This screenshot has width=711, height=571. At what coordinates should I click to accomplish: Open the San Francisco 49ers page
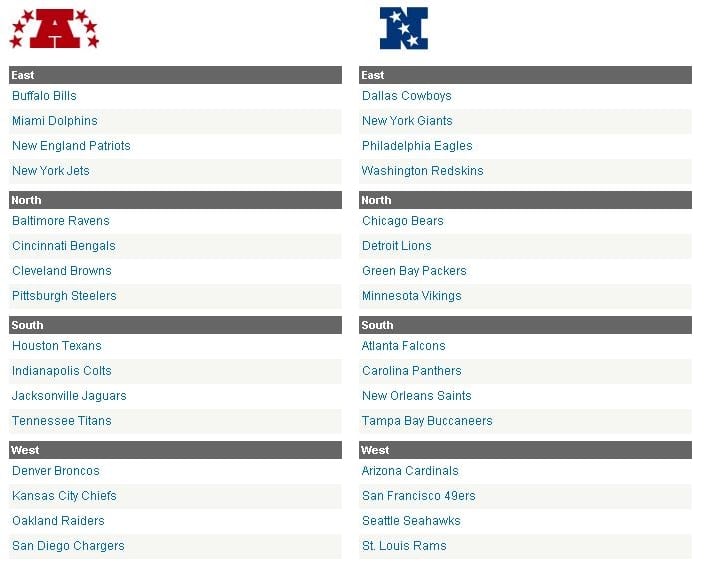(419, 496)
